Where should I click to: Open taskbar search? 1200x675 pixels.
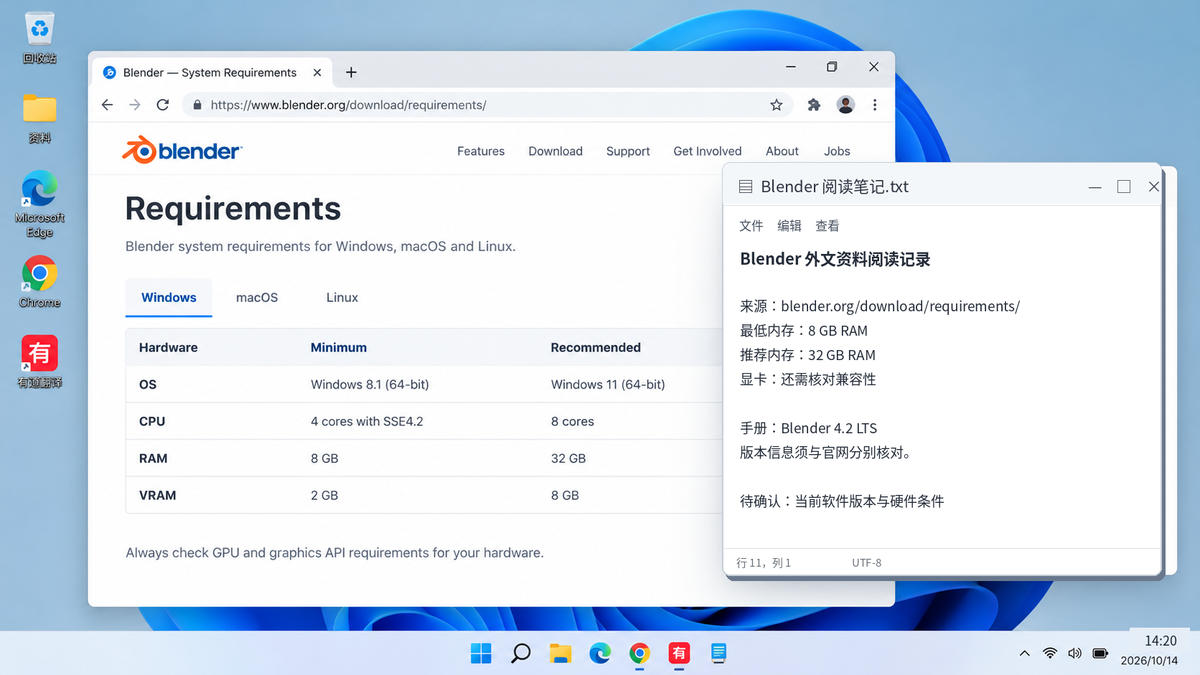(x=520, y=653)
